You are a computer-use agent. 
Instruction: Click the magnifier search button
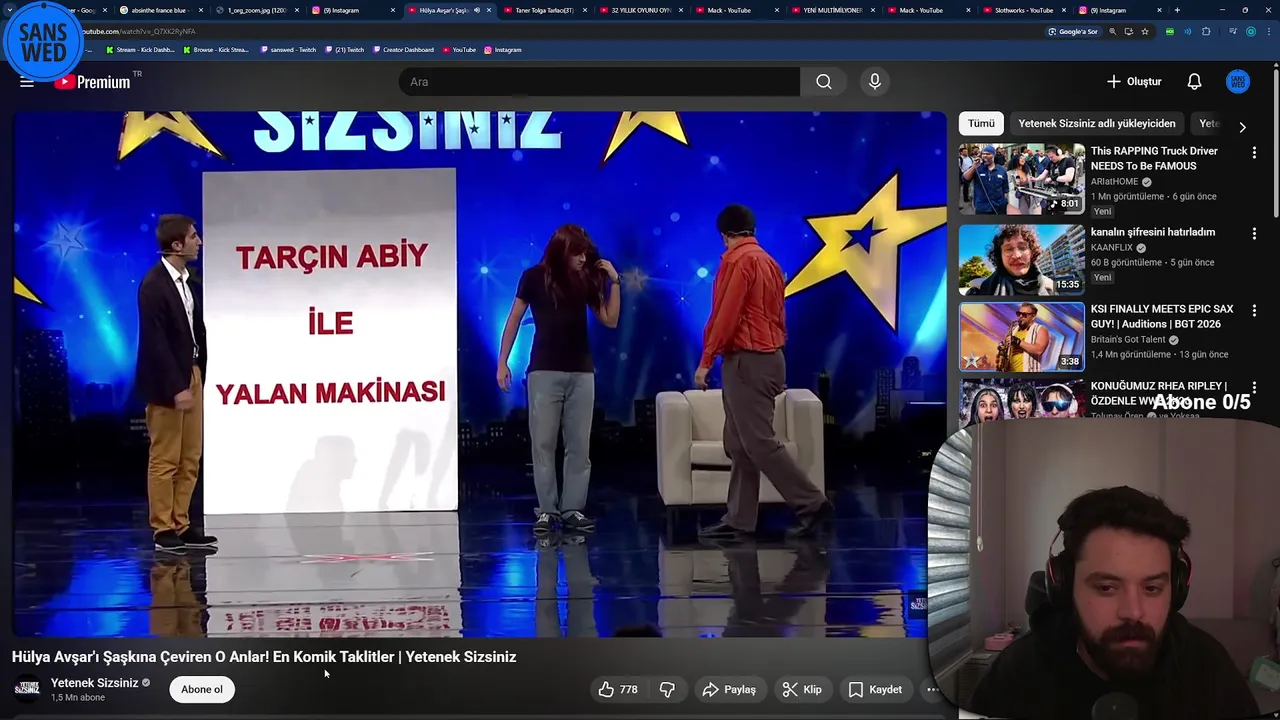(x=823, y=82)
